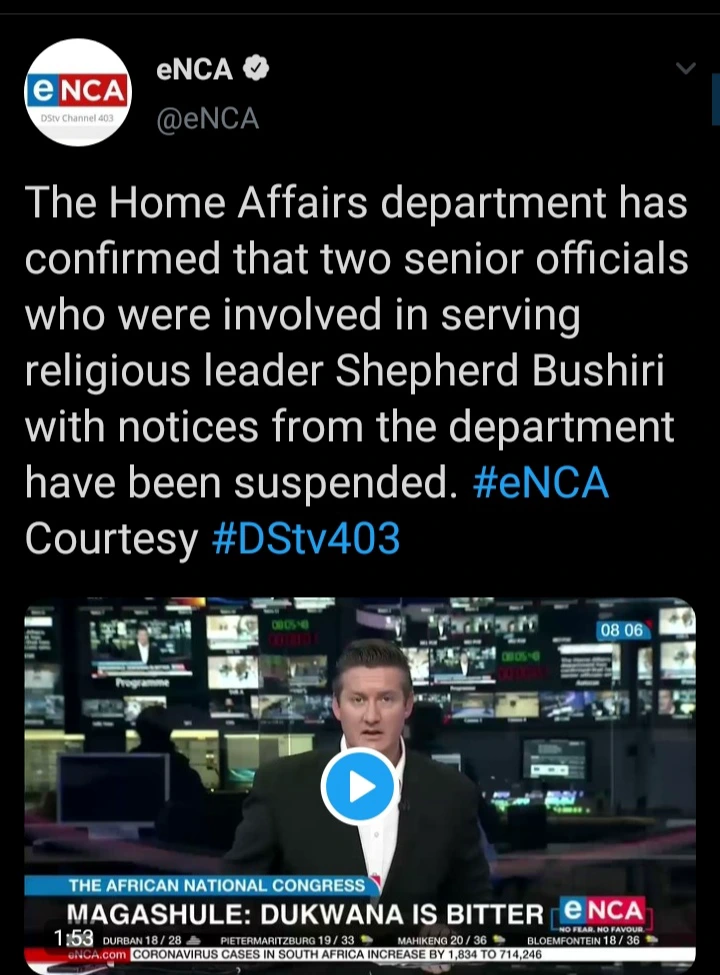Image resolution: width=720 pixels, height=975 pixels.
Task: Click the 1:53 video duration label
Action: click(x=73, y=937)
